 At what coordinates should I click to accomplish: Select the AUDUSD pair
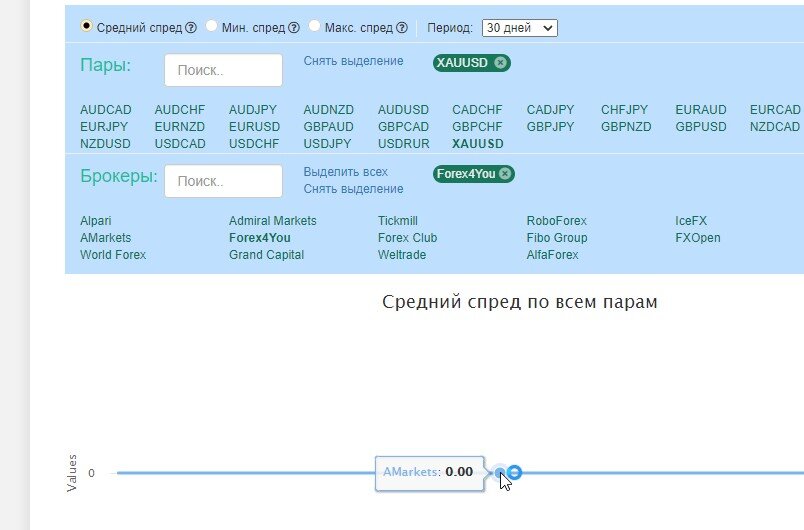click(403, 110)
